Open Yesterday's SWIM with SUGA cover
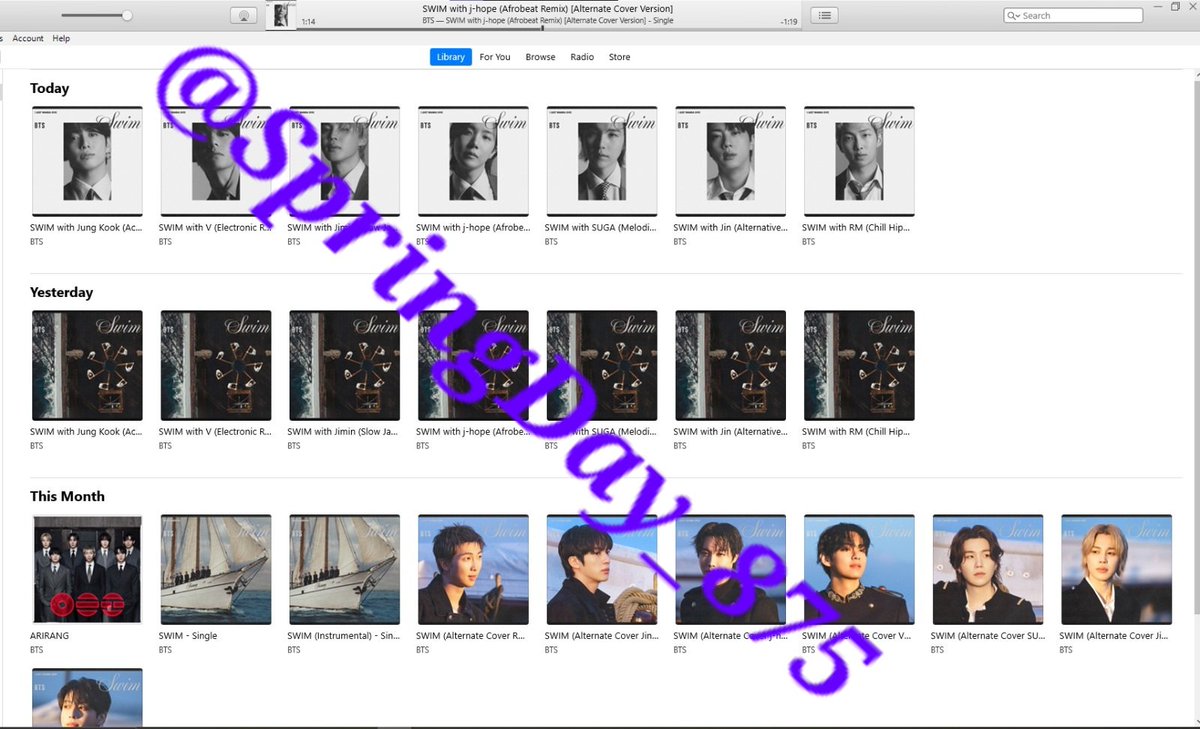The width and height of the screenshot is (1200, 729). [x=602, y=365]
